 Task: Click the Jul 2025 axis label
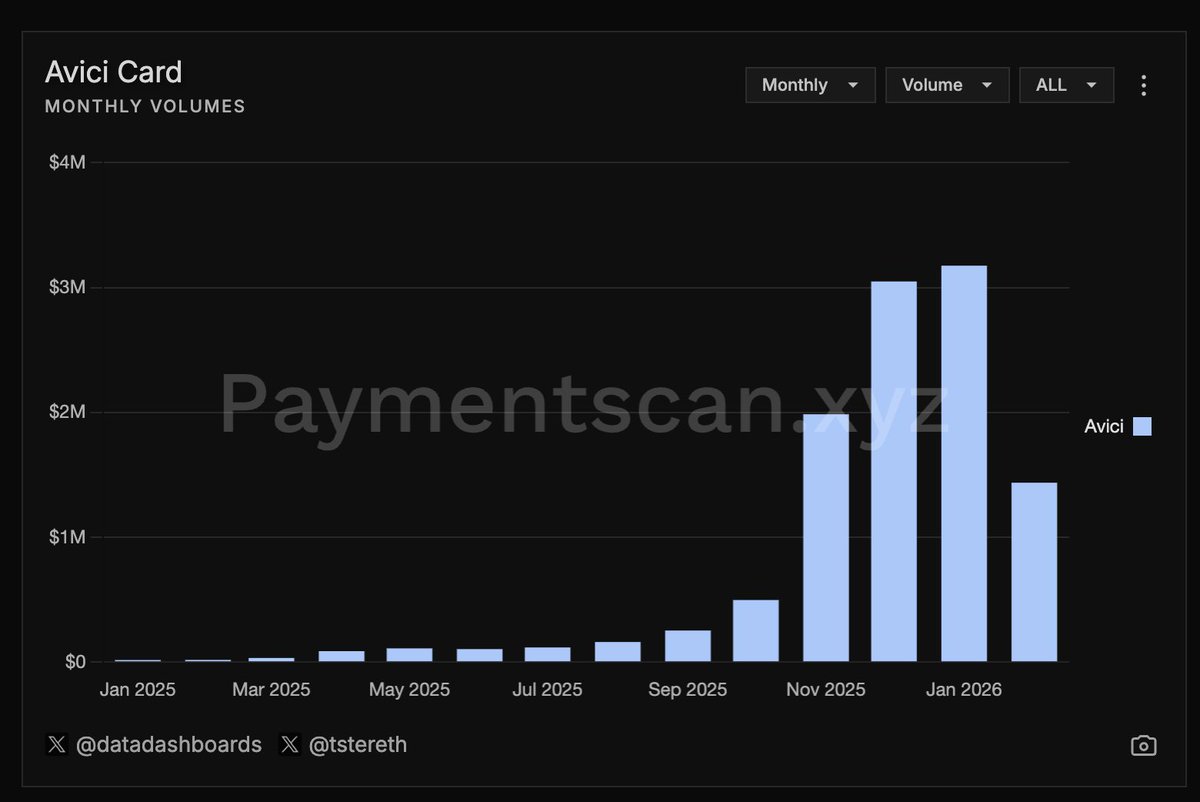[548, 690]
